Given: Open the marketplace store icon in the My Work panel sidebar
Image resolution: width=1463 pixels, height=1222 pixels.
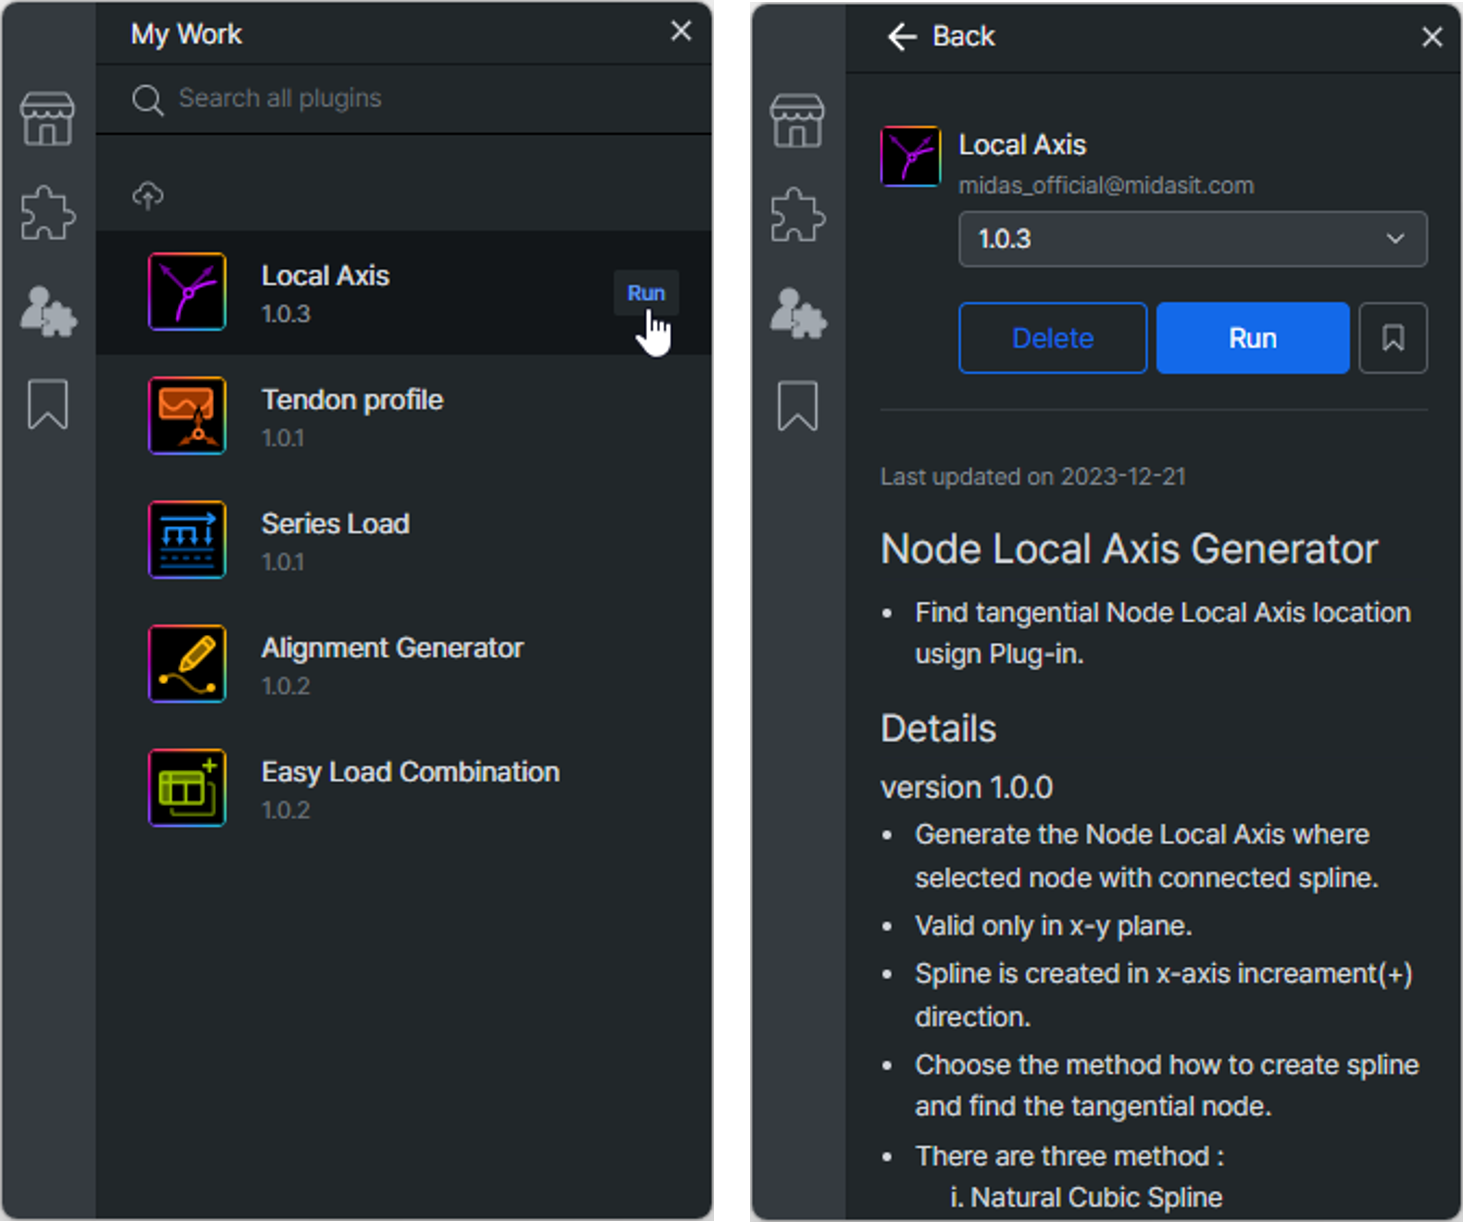Looking at the screenshot, I should (47, 119).
